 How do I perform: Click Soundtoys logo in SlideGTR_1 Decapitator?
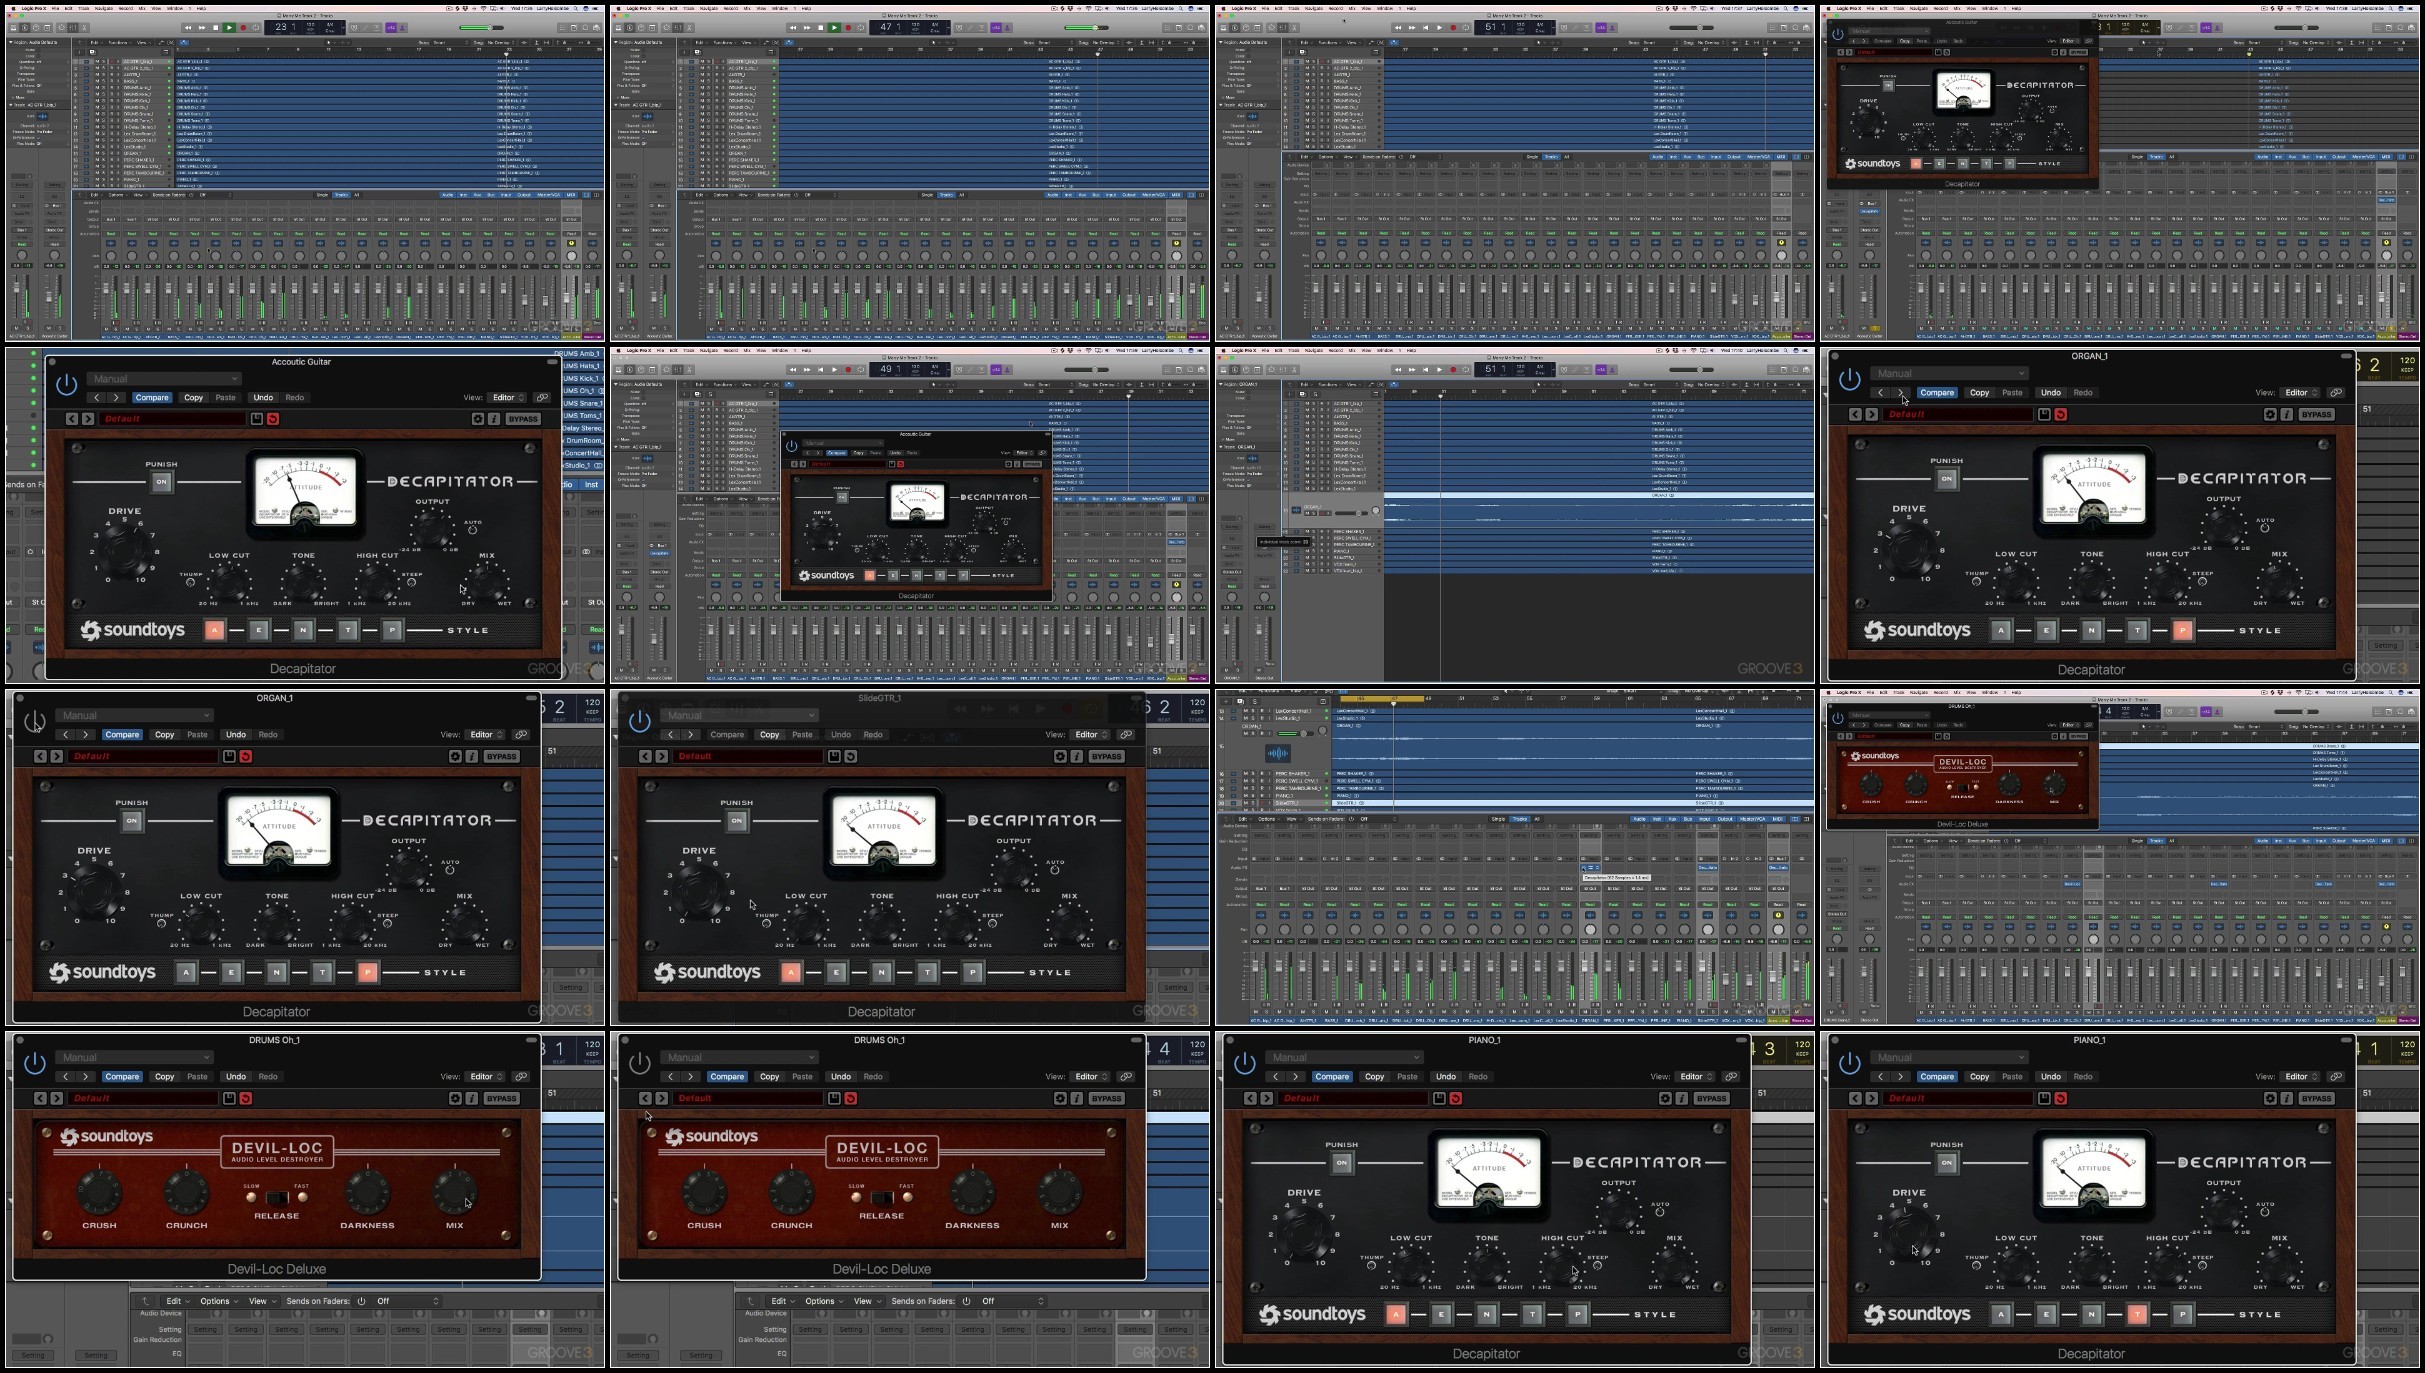(x=707, y=972)
